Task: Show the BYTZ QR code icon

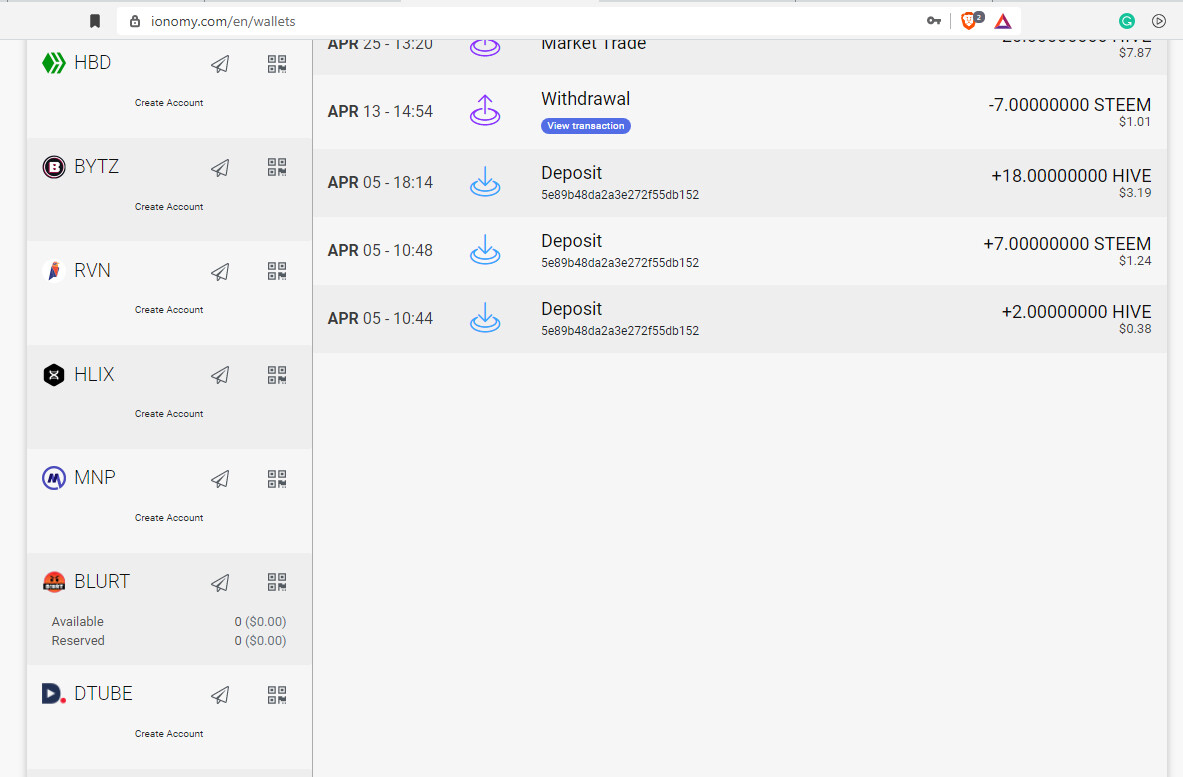Action: 277,167
